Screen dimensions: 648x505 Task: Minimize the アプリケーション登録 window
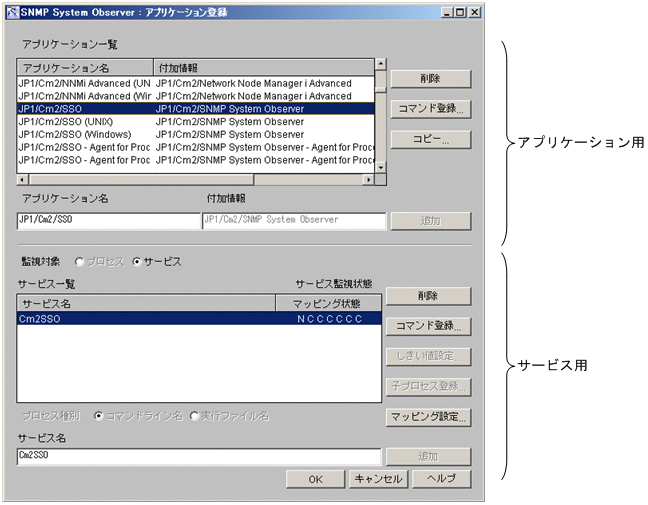coord(447,12)
